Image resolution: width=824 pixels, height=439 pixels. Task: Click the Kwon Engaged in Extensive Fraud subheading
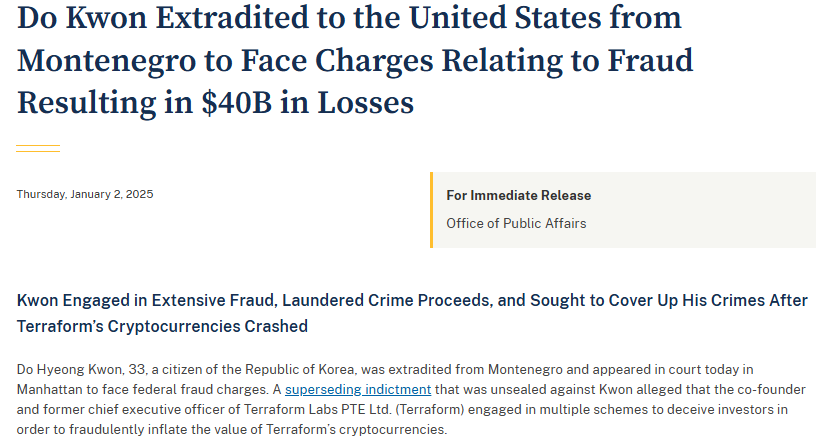(412, 313)
